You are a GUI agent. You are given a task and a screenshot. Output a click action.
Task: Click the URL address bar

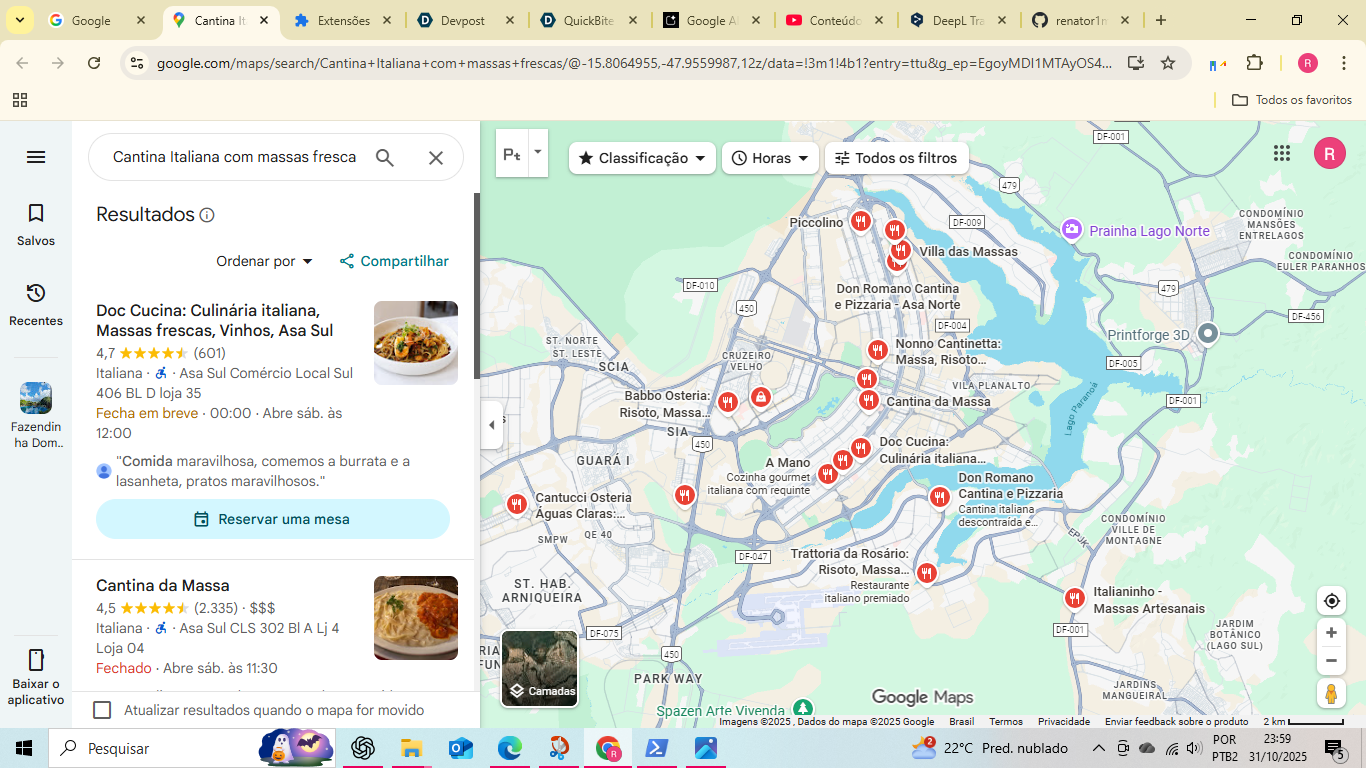pos(635,63)
